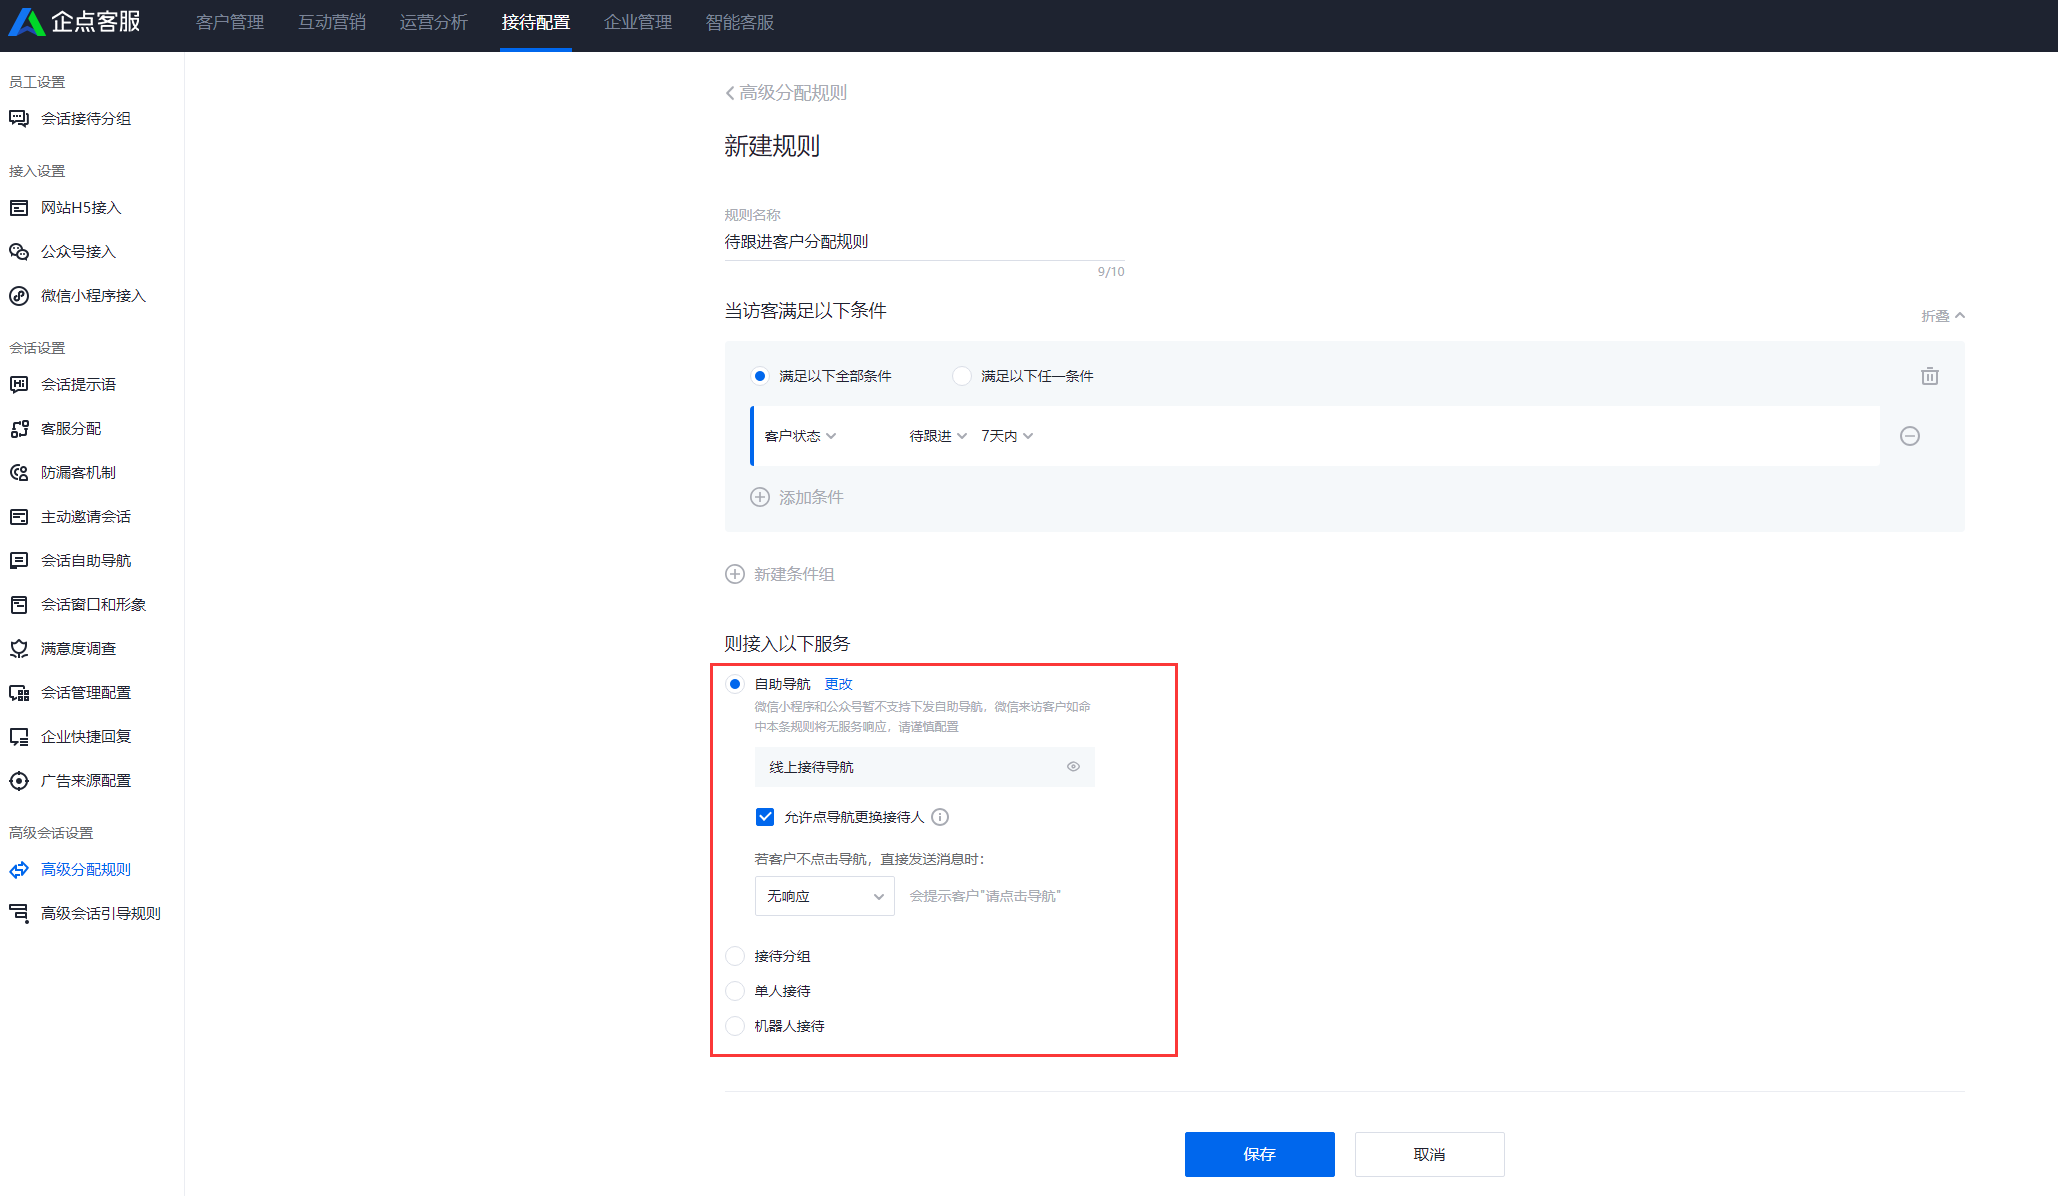Image resolution: width=2058 pixels, height=1196 pixels.
Task: Select 接待分组 radio button
Action: [735, 956]
